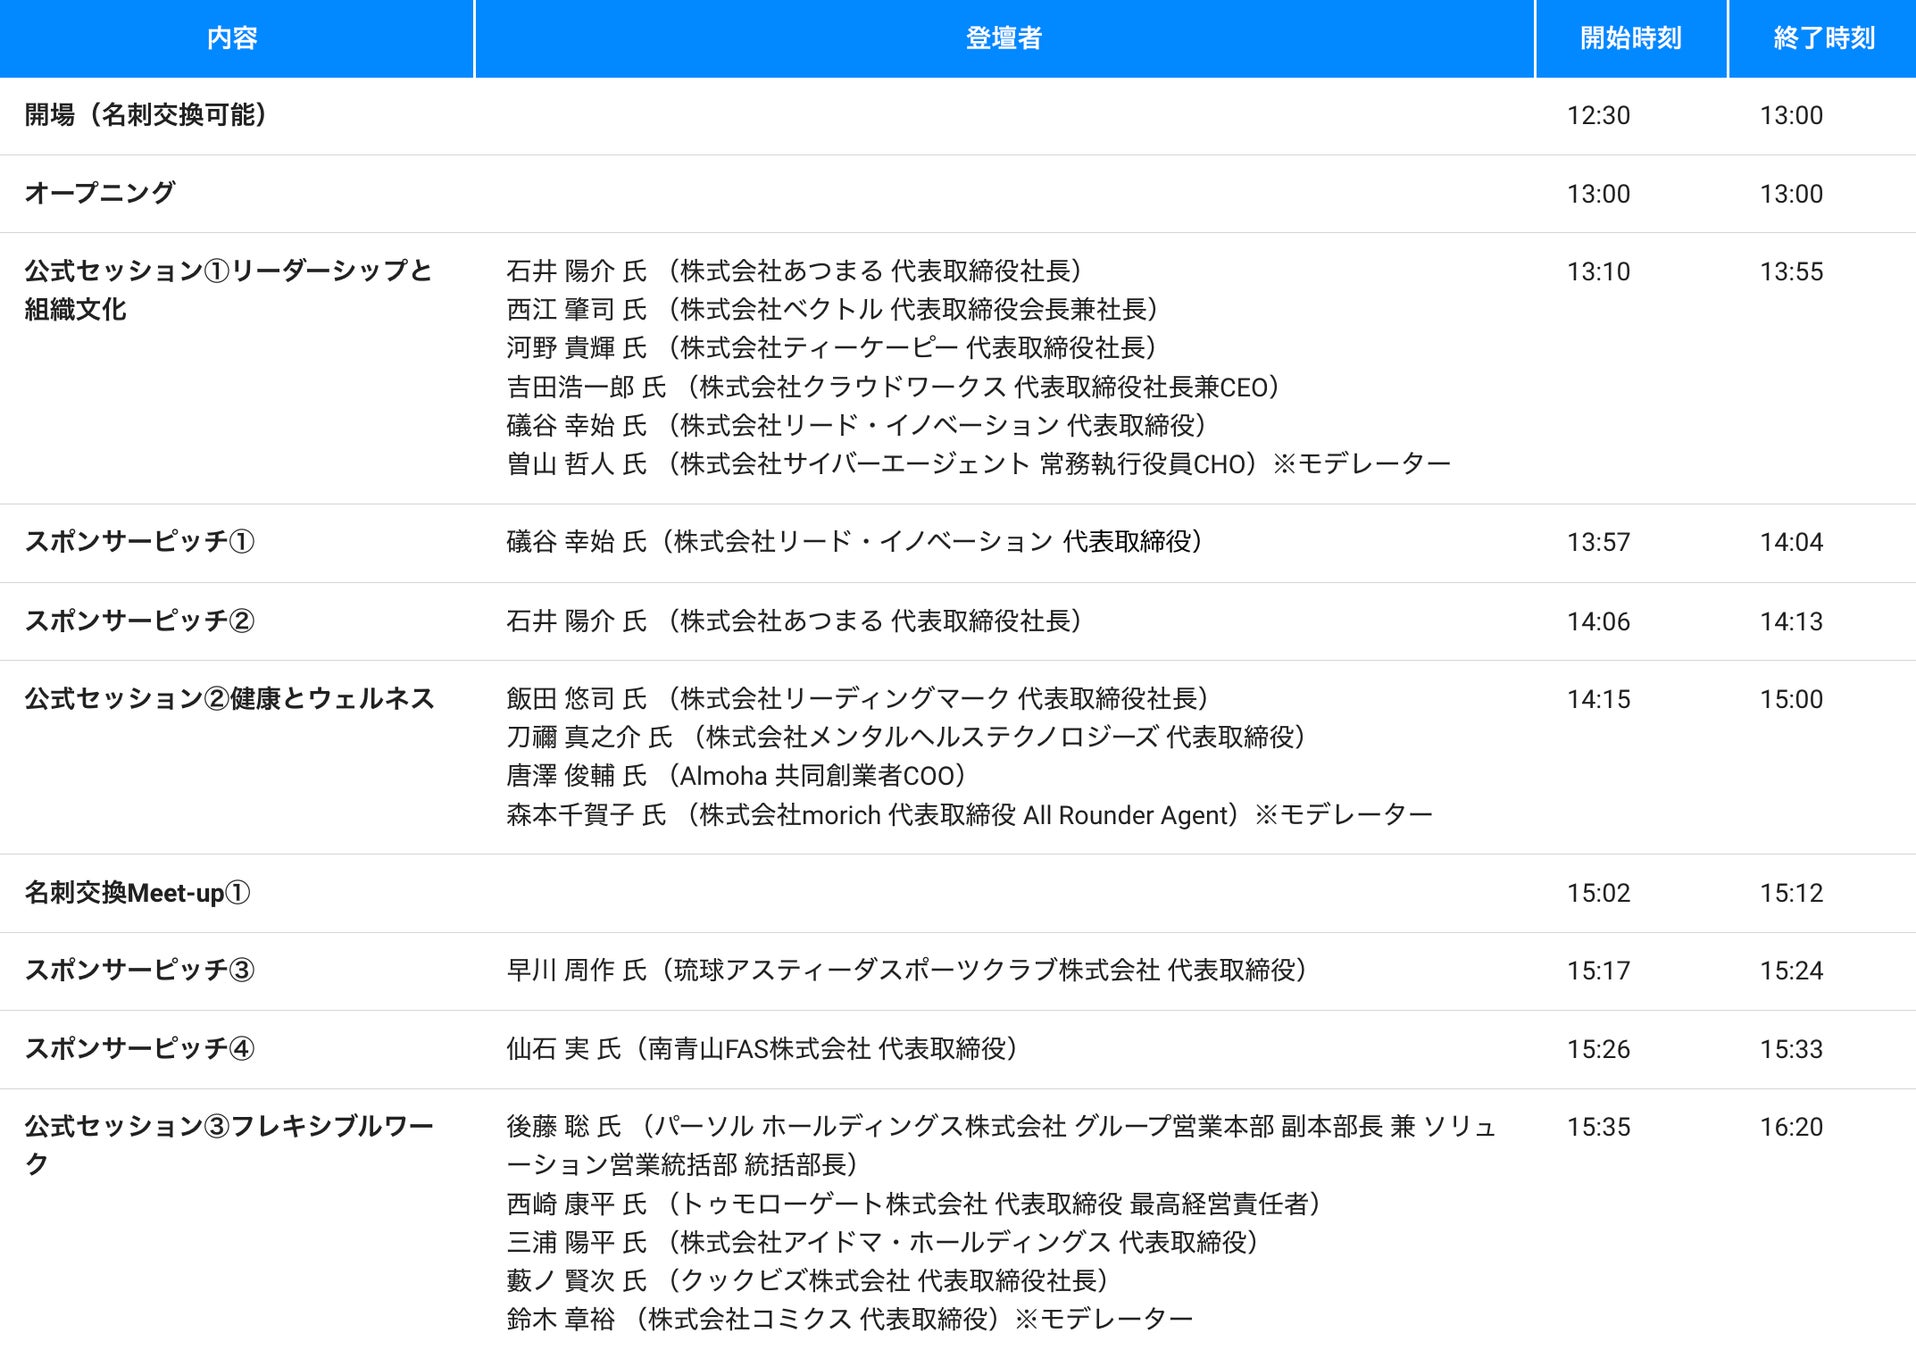Select moderator line 鈴木 章裕 (コミクス)
Screen dimensions: 1916x1350
click(850, 1319)
